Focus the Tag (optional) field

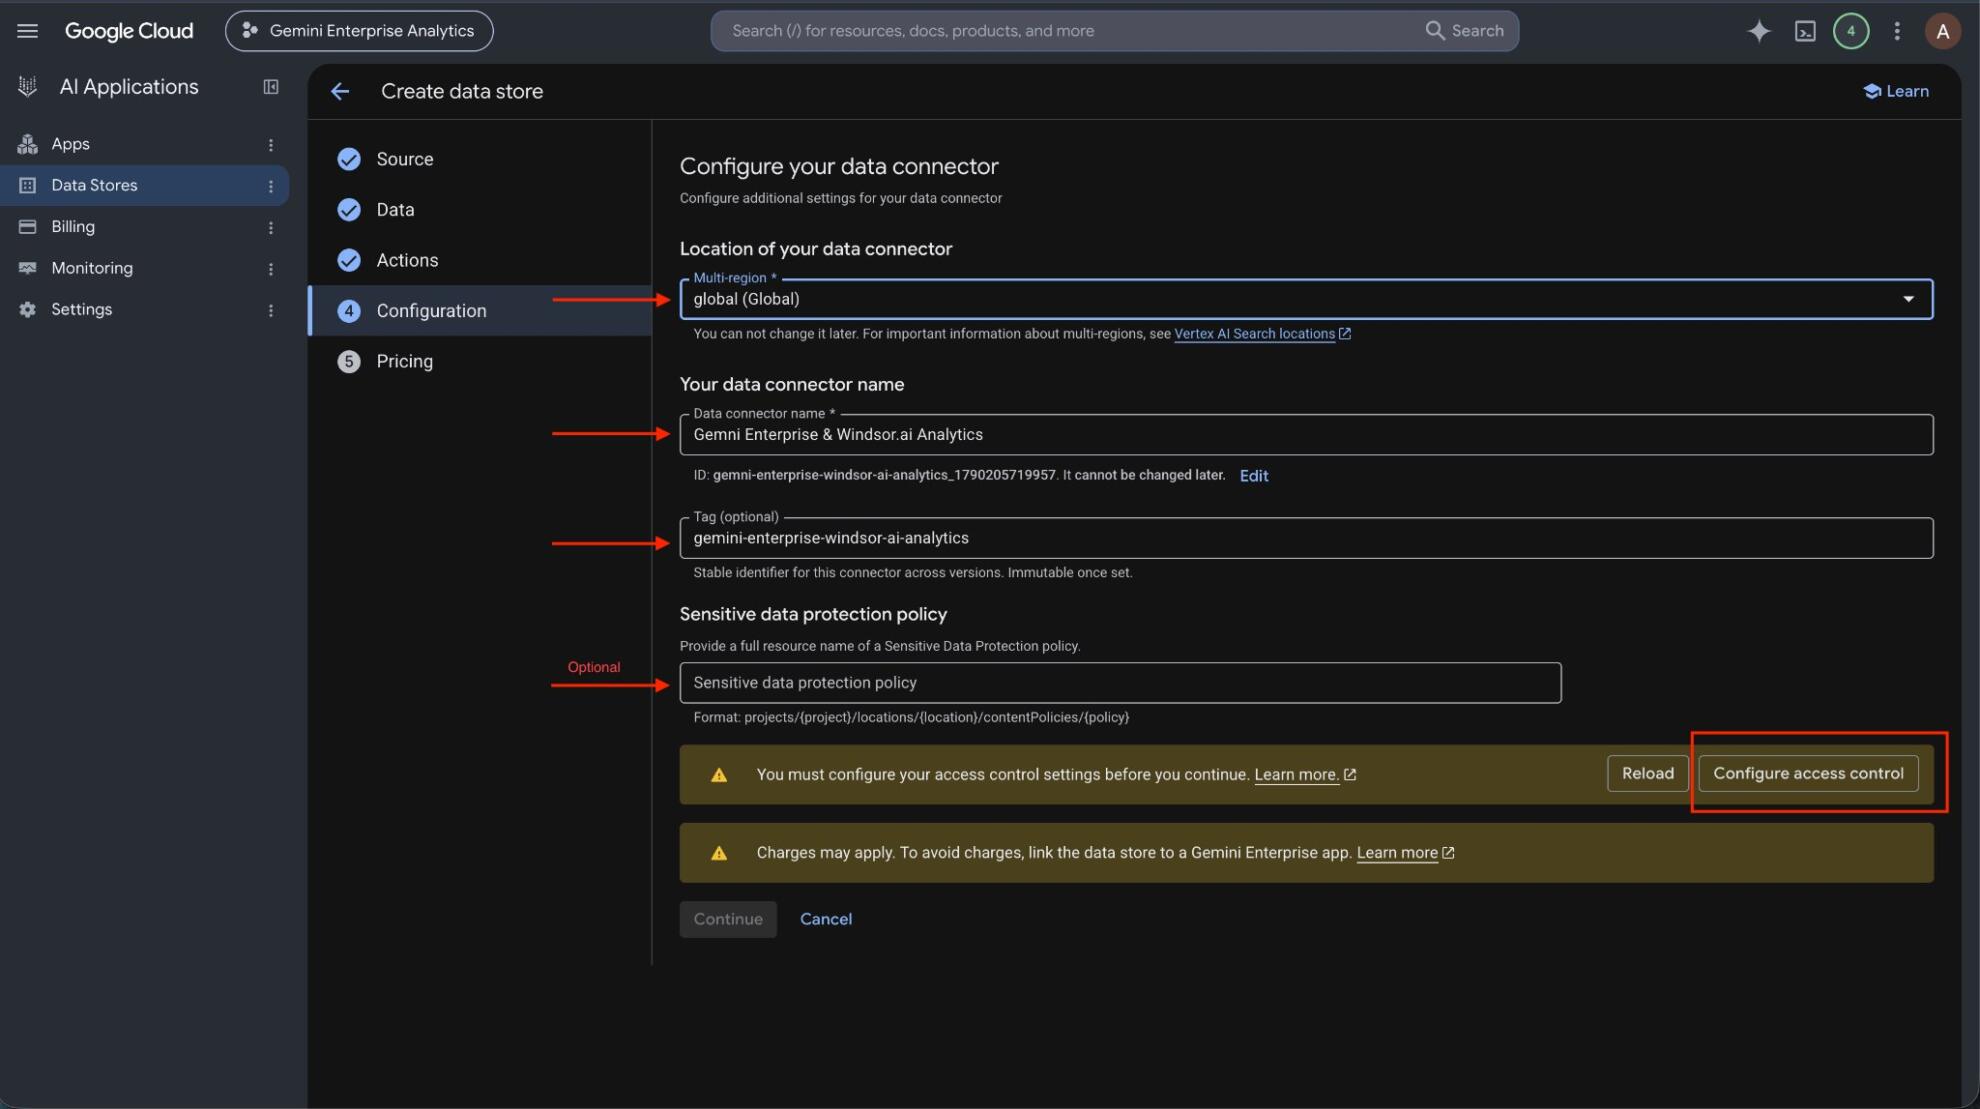click(x=1306, y=538)
